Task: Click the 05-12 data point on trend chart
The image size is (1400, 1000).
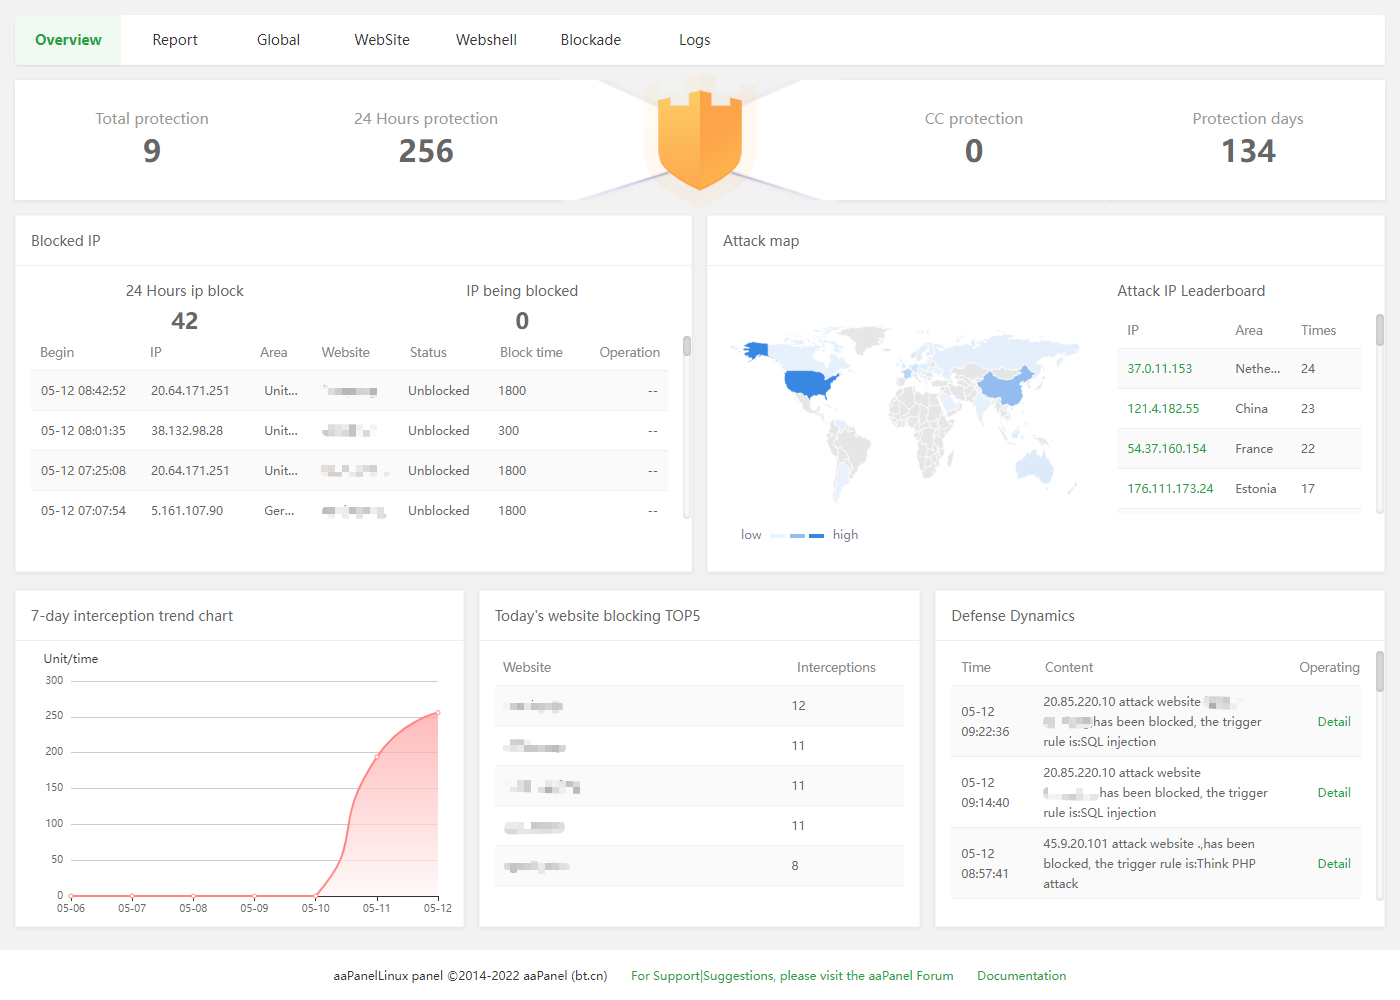Action: (438, 713)
